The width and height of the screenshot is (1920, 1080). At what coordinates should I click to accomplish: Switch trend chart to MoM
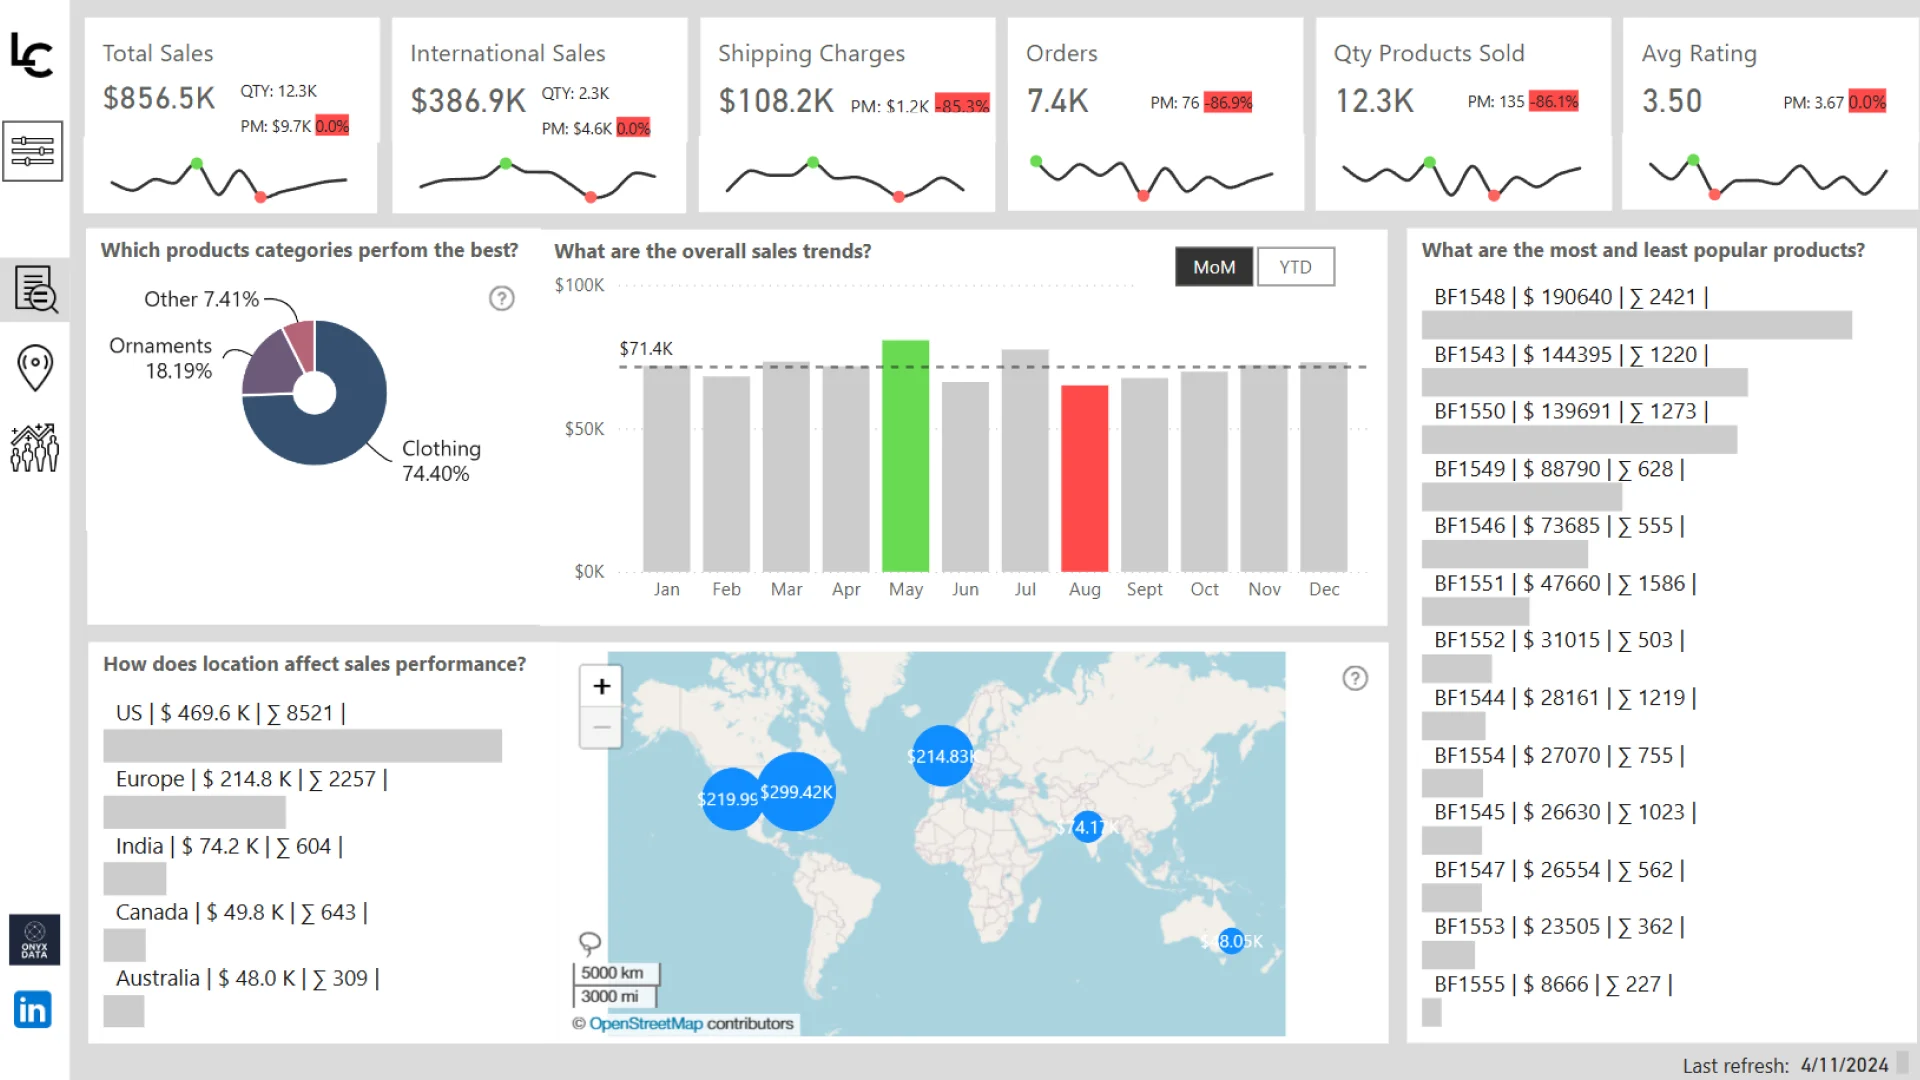pos(1214,267)
